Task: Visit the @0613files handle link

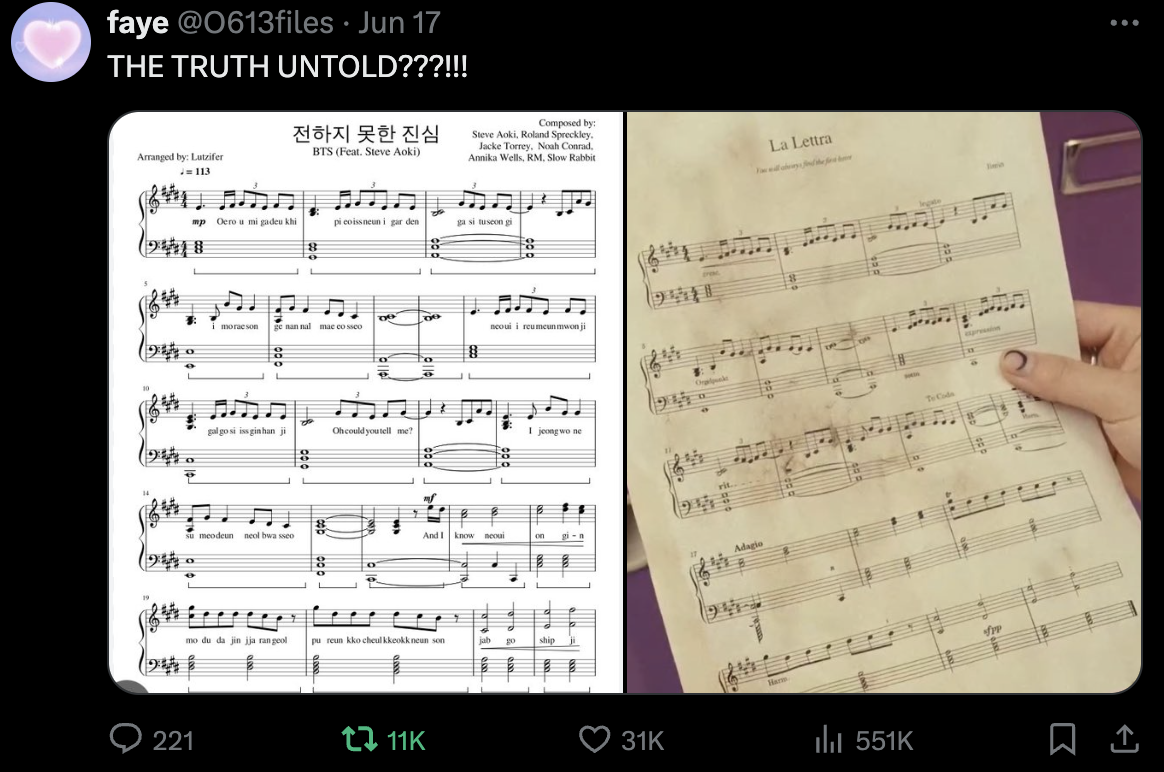Action: (255, 22)
